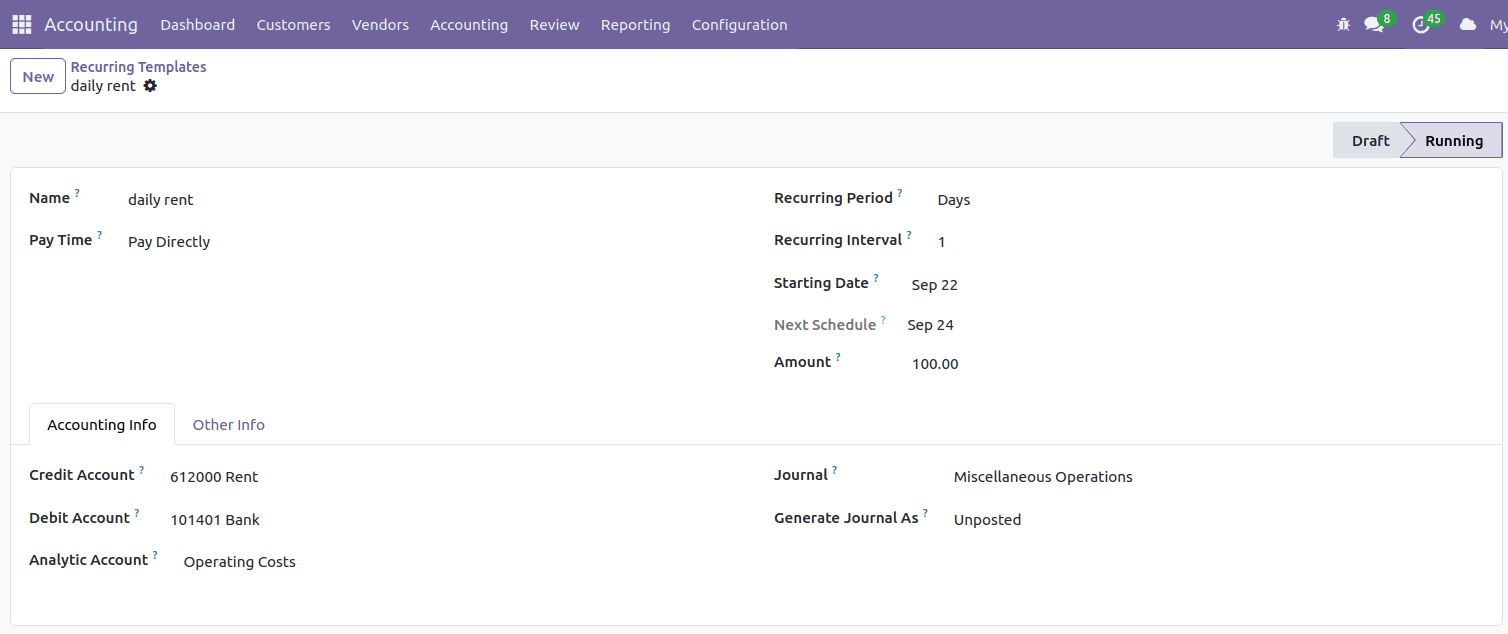Show help tooltip for Journal
This screenshot has height=634, width=1508.
coord(834,470)
